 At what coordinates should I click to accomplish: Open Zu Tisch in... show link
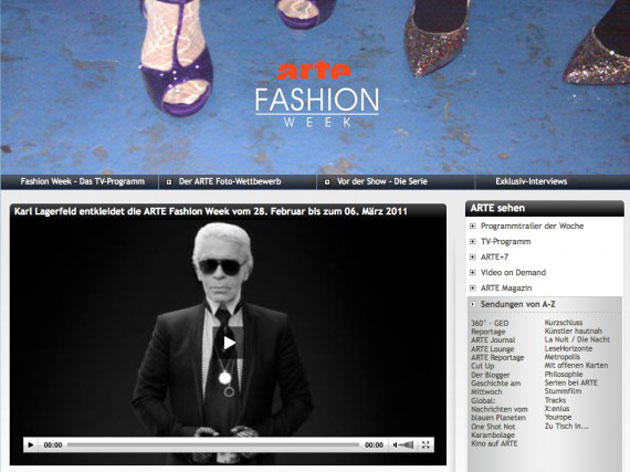pos(566,426)
